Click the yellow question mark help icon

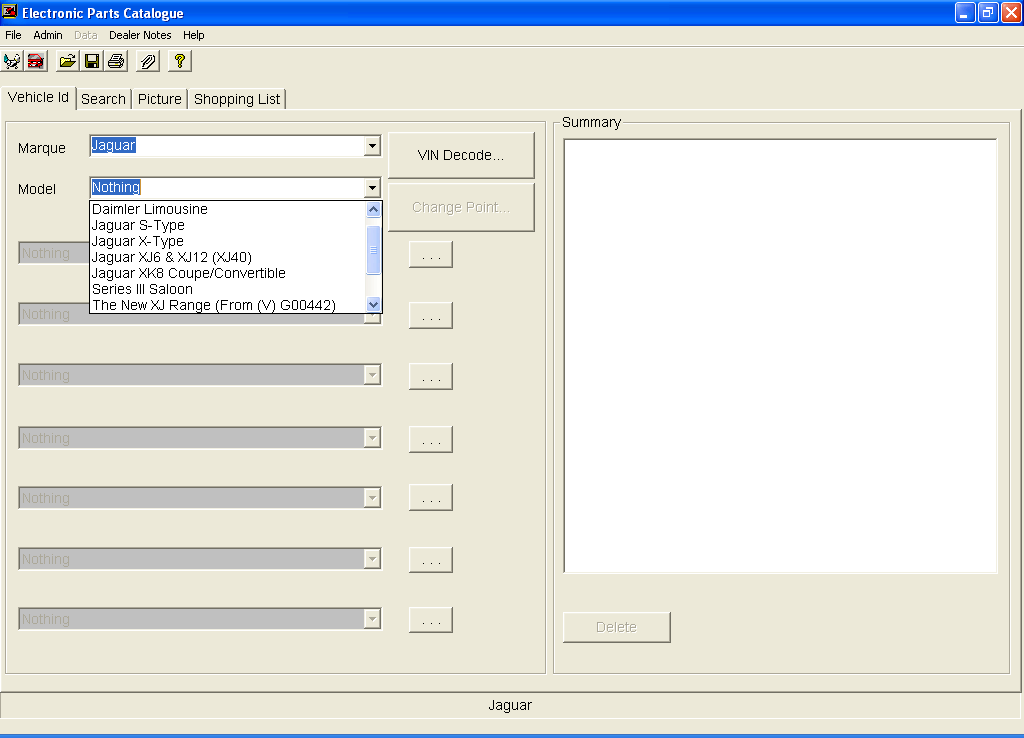tap(180, 61)
